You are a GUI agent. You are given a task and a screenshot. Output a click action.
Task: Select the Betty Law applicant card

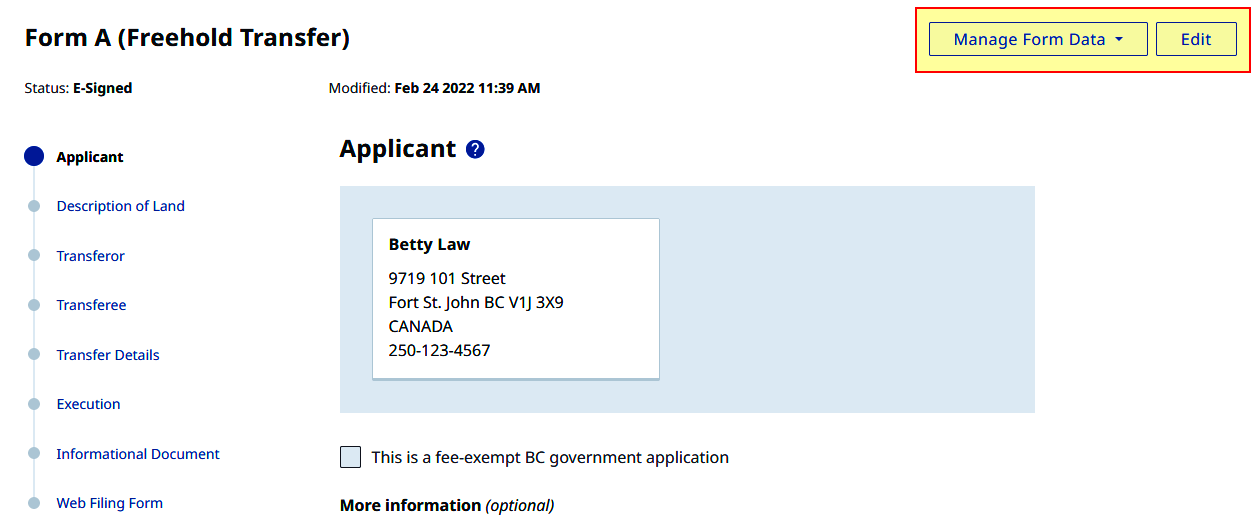point(516,299)
